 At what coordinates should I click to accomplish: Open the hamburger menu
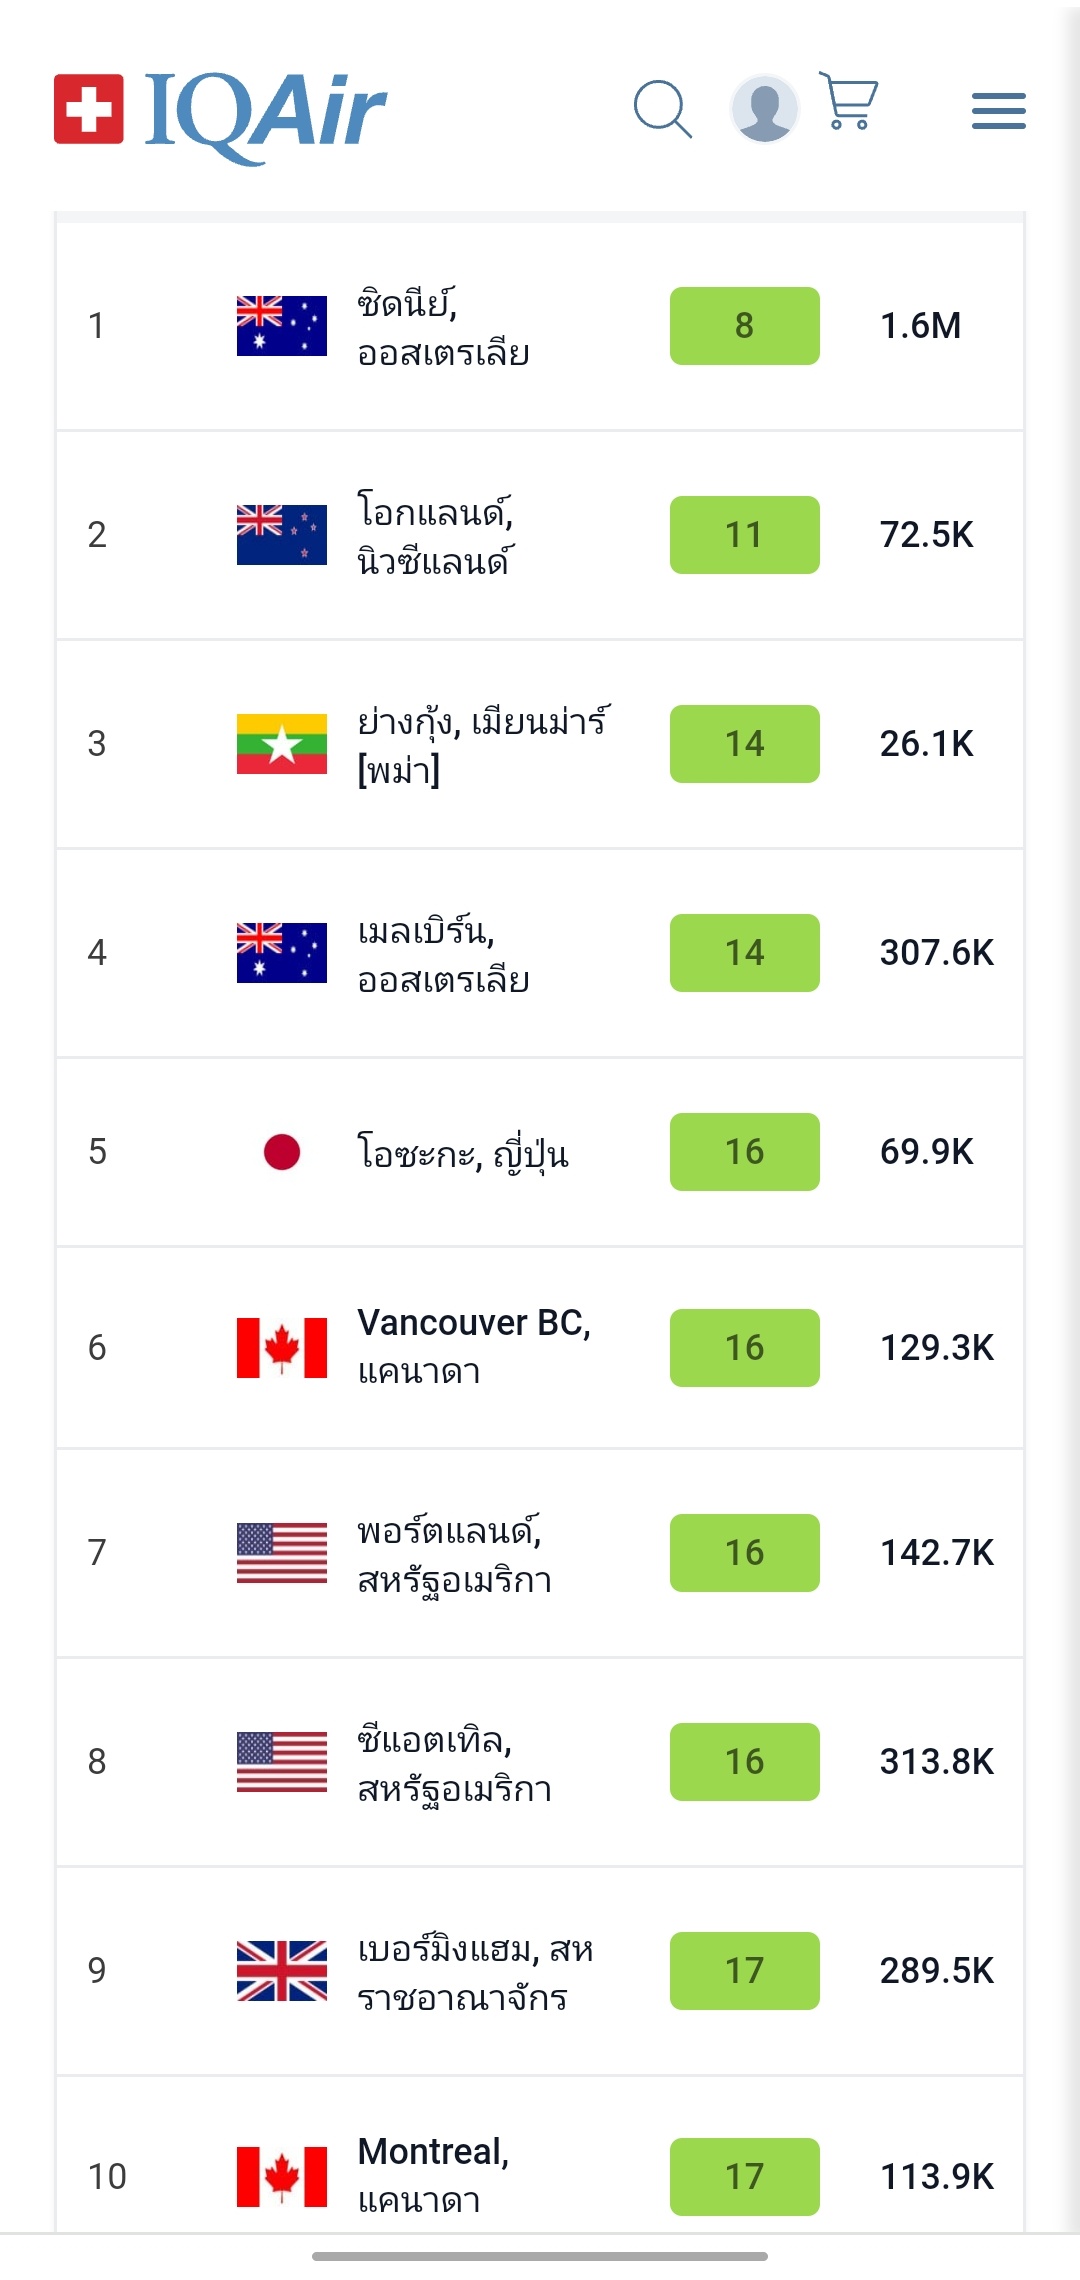[x=998, y=111]
